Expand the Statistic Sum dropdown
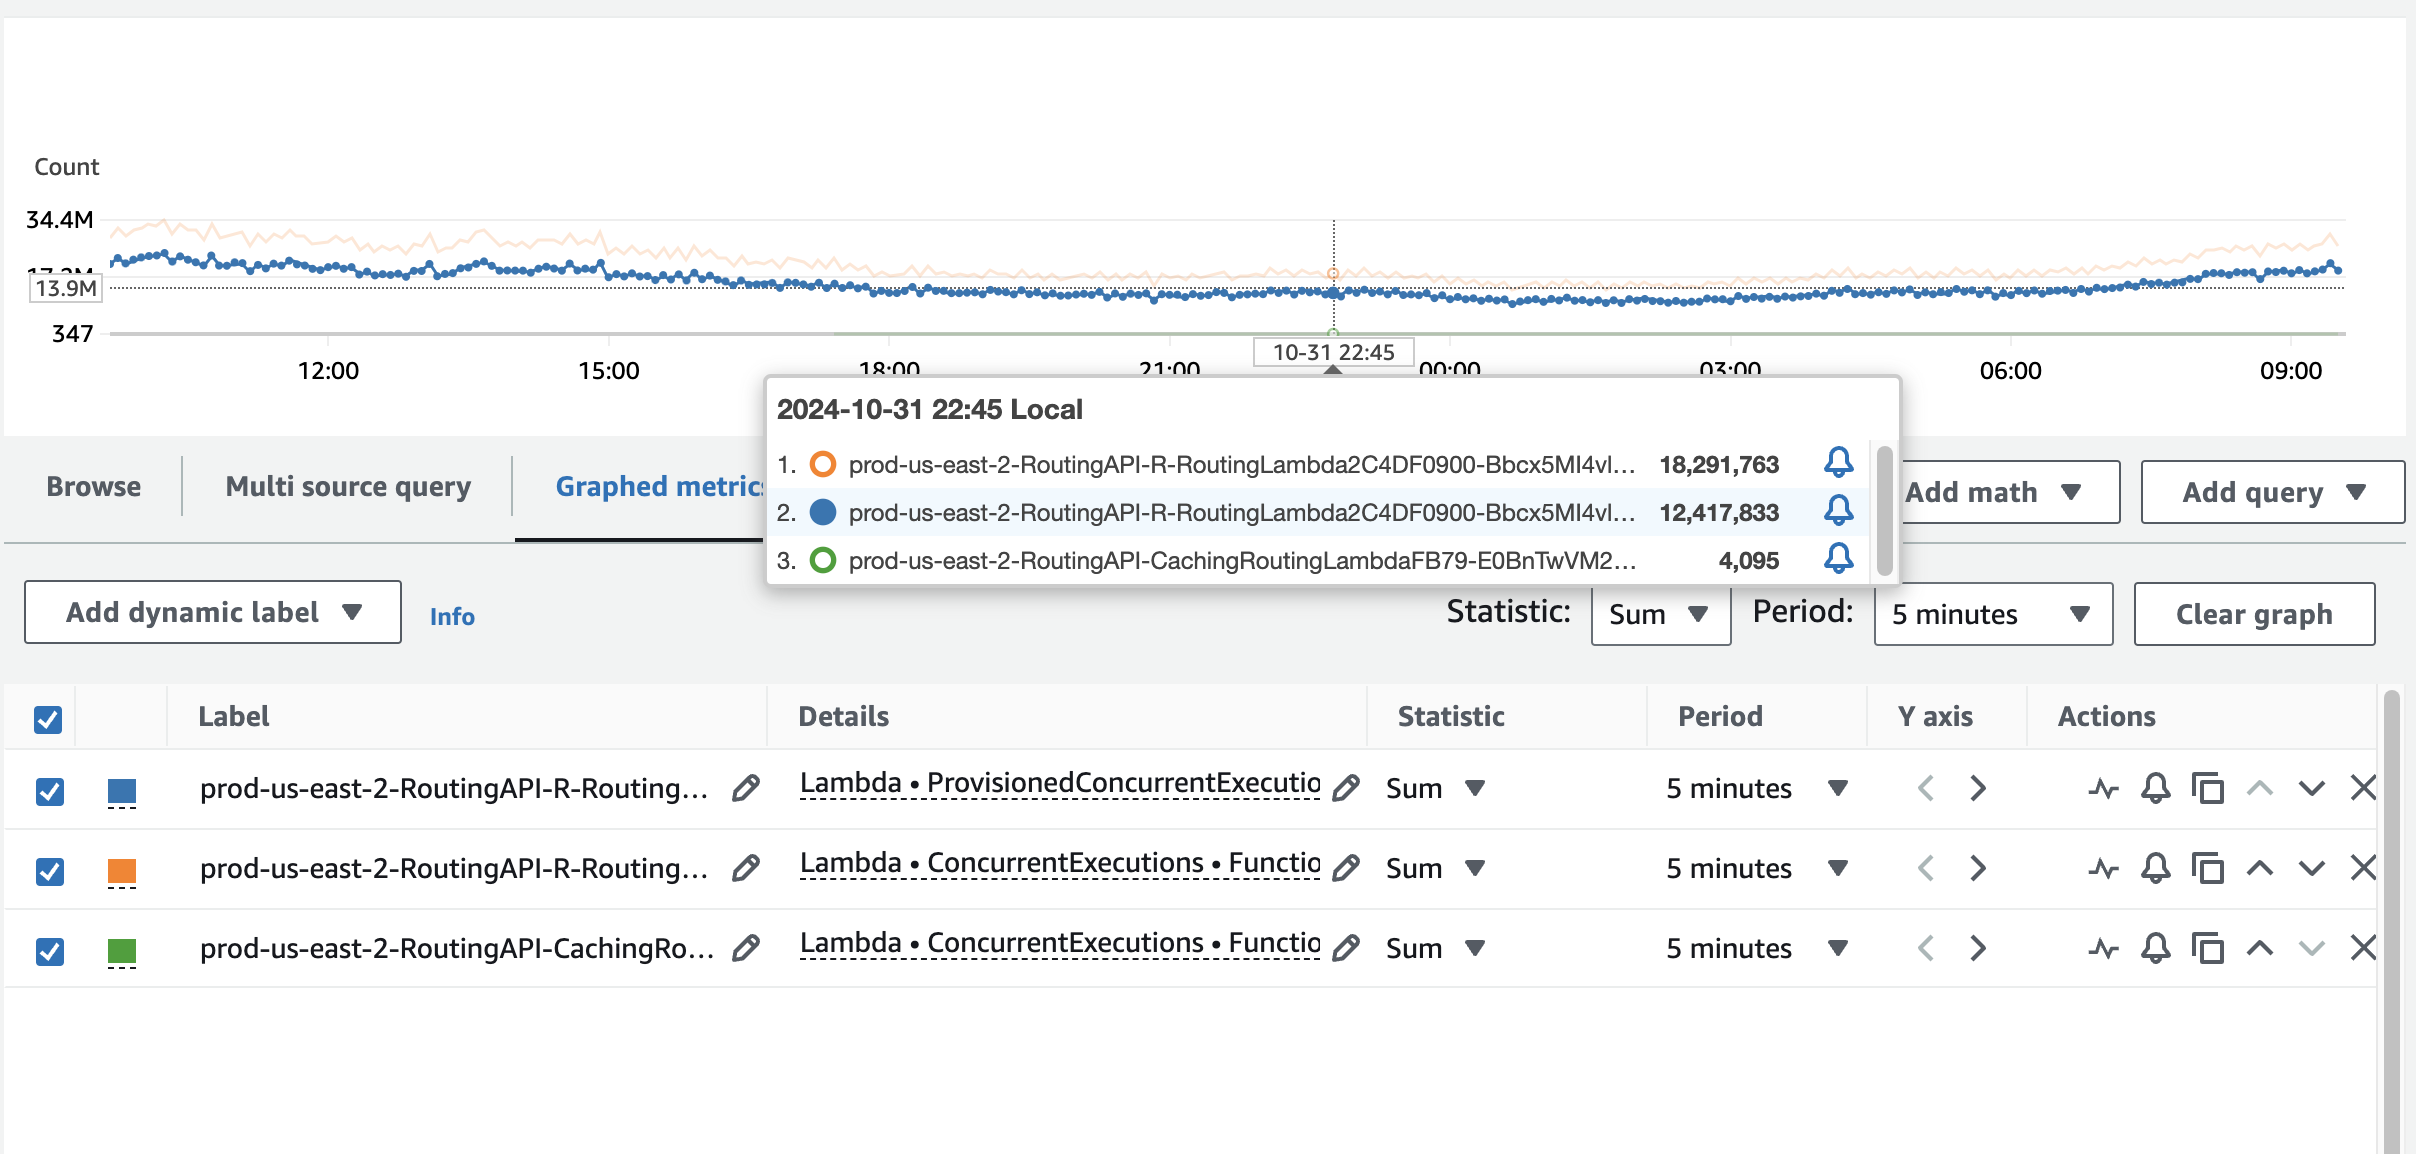The width and height of the screenshot is (2416, 1154). pos(1658,613)
